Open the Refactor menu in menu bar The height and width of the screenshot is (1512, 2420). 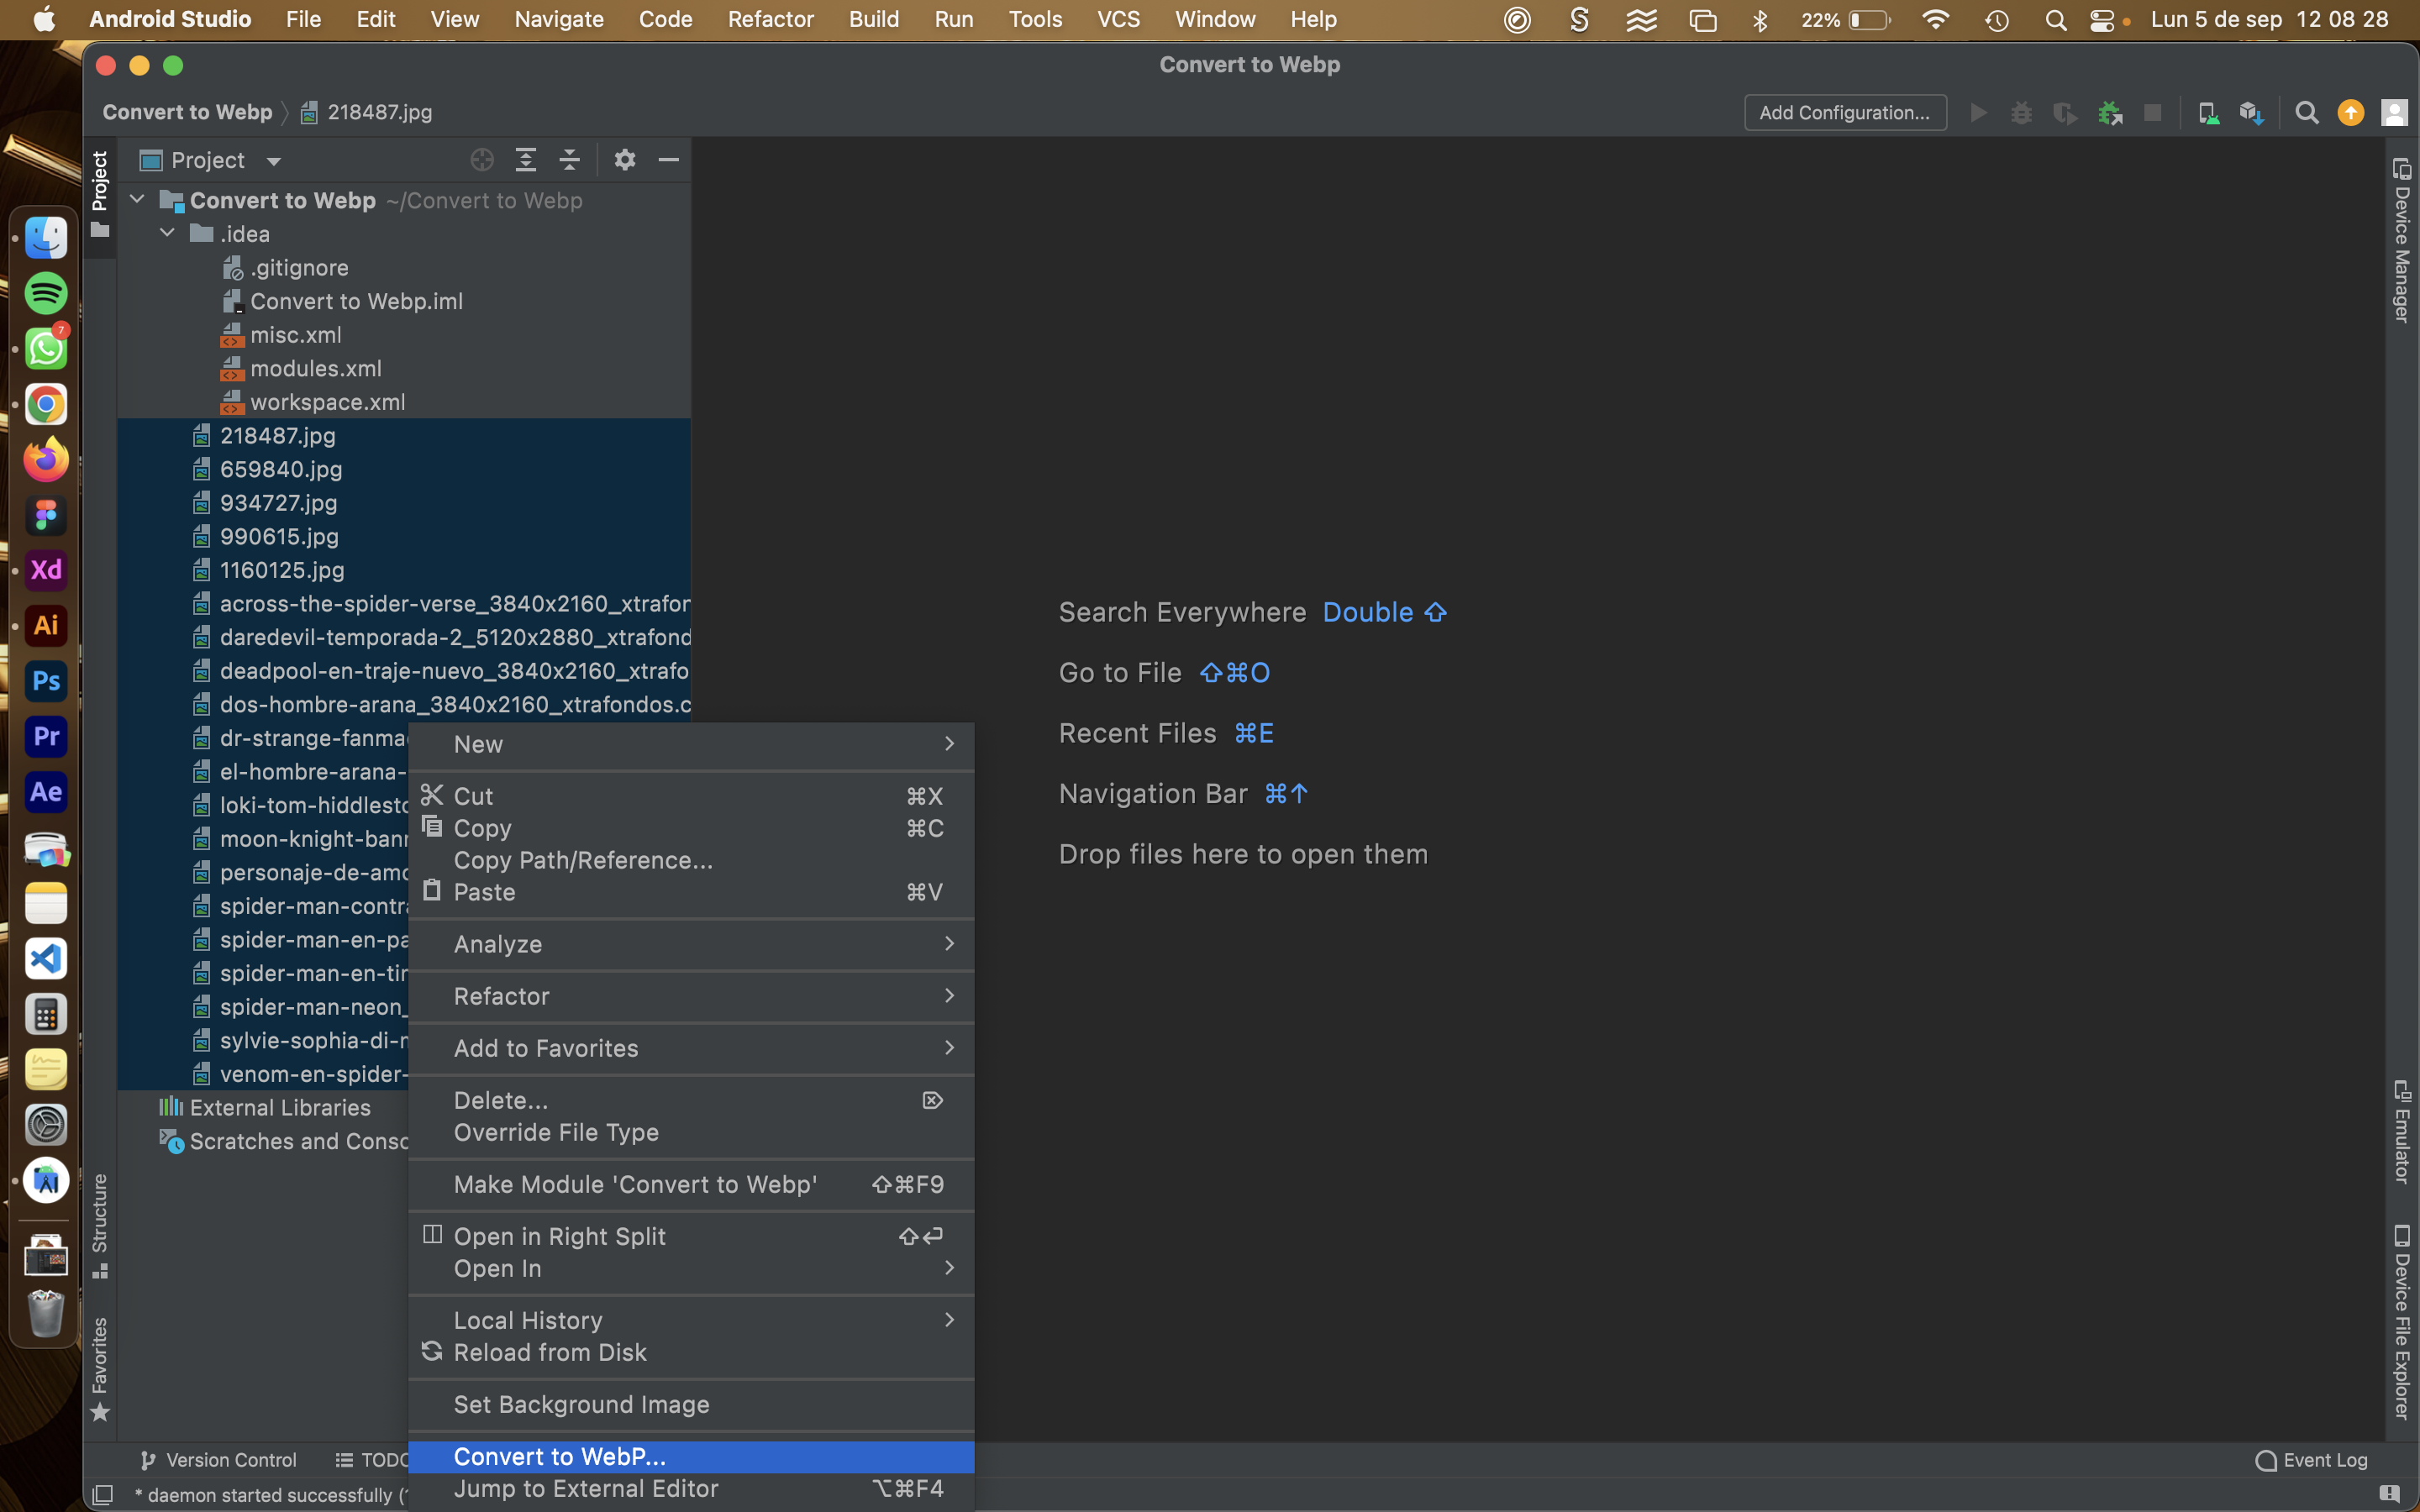(x=770, y=20)
